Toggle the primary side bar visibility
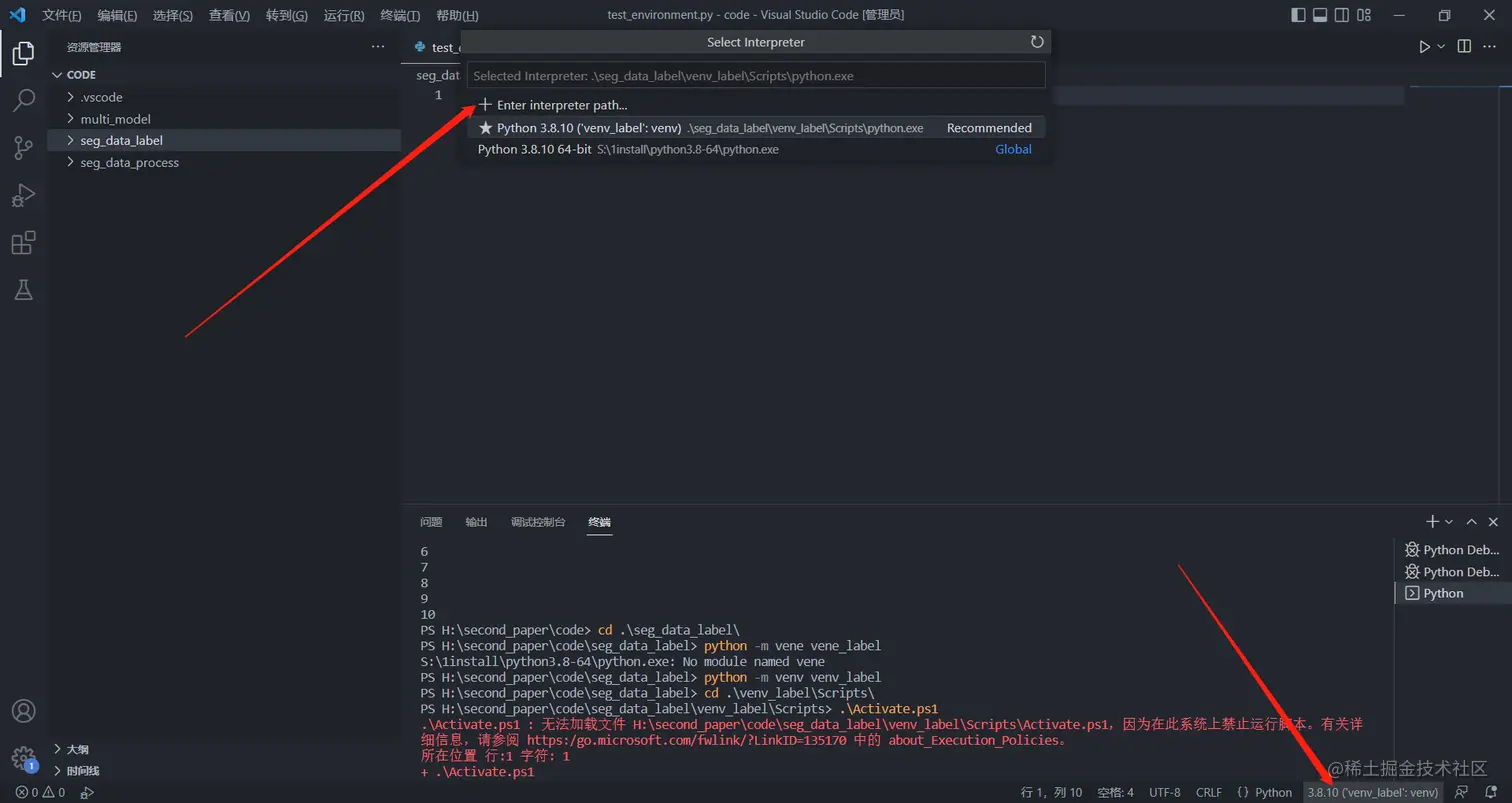Image resolution: width=1512 pixels, height=803 pixels. (x=1298, y=15)
